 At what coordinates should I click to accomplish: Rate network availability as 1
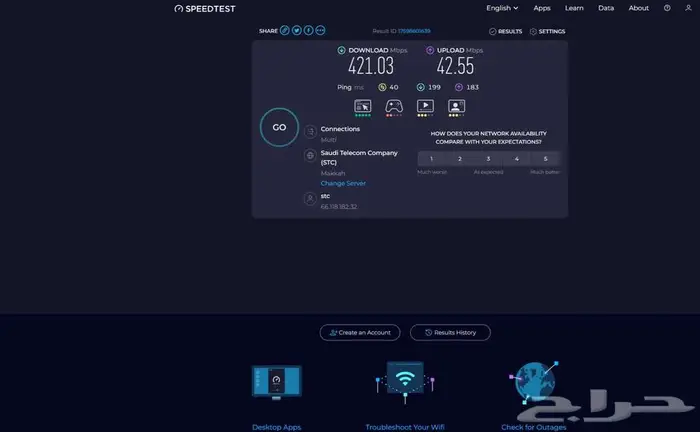(431, 158)
